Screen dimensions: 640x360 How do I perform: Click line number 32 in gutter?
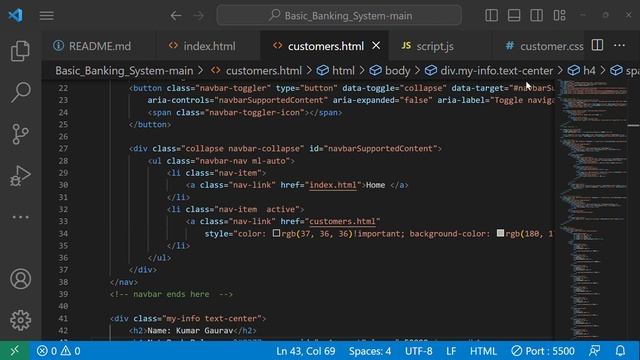63,209
